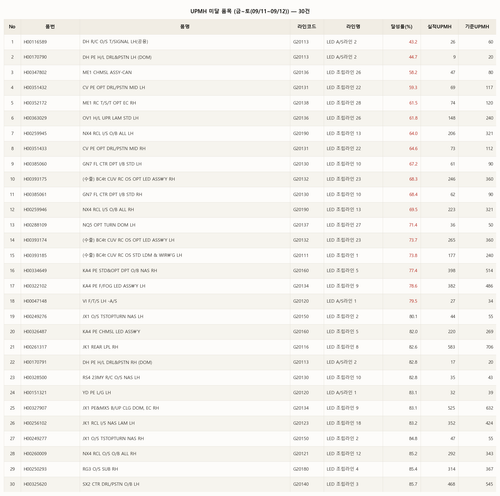Viewport: 500px width, 496px height.
Task: Click achievement rate 84.8
Action: point(413,438)
